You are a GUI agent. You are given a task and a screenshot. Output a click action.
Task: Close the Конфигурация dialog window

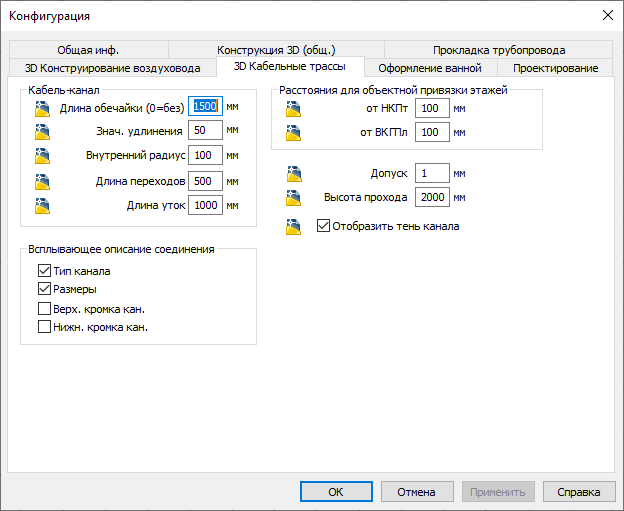(608, 16)
